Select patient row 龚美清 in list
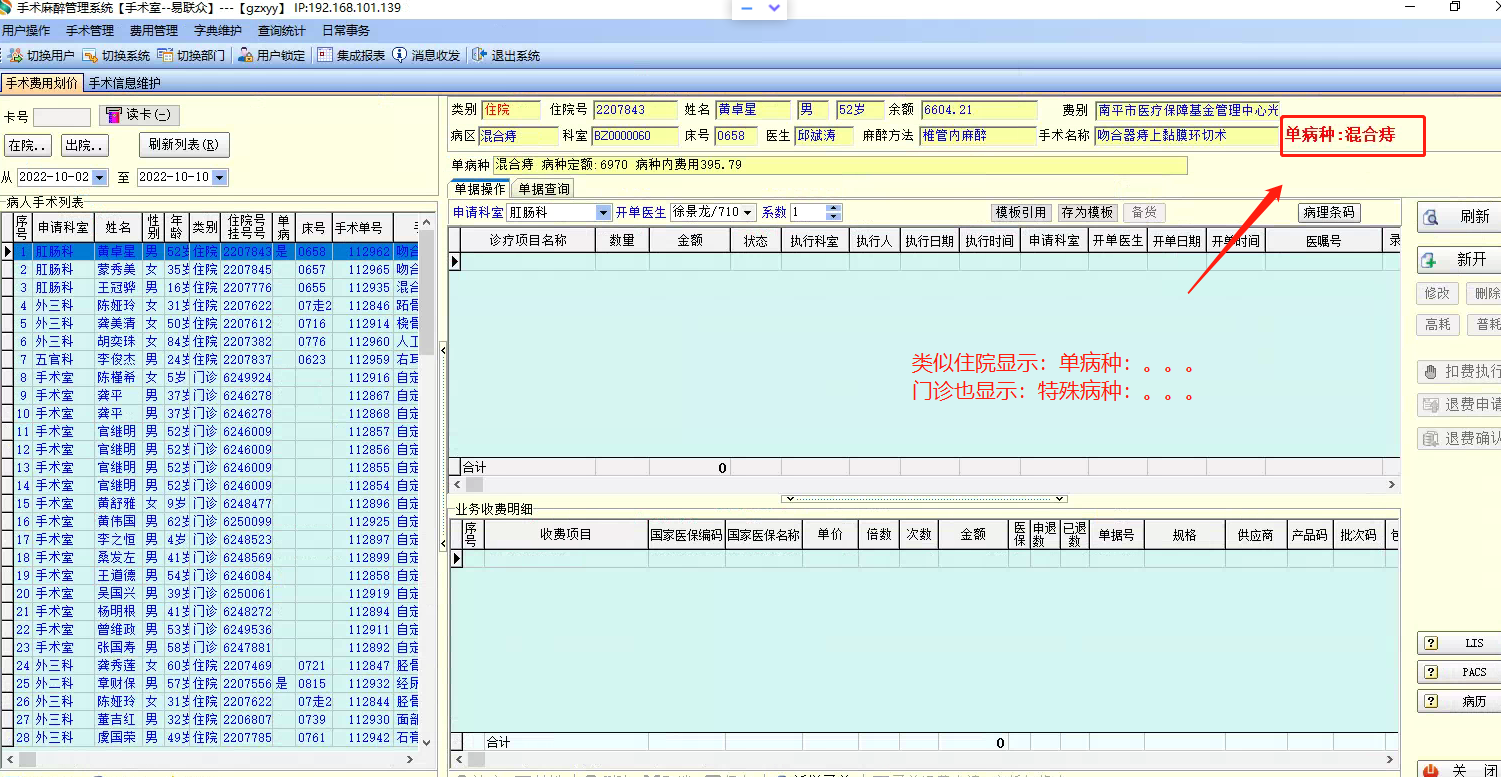The image size is (1501, 777). (211, 324)
